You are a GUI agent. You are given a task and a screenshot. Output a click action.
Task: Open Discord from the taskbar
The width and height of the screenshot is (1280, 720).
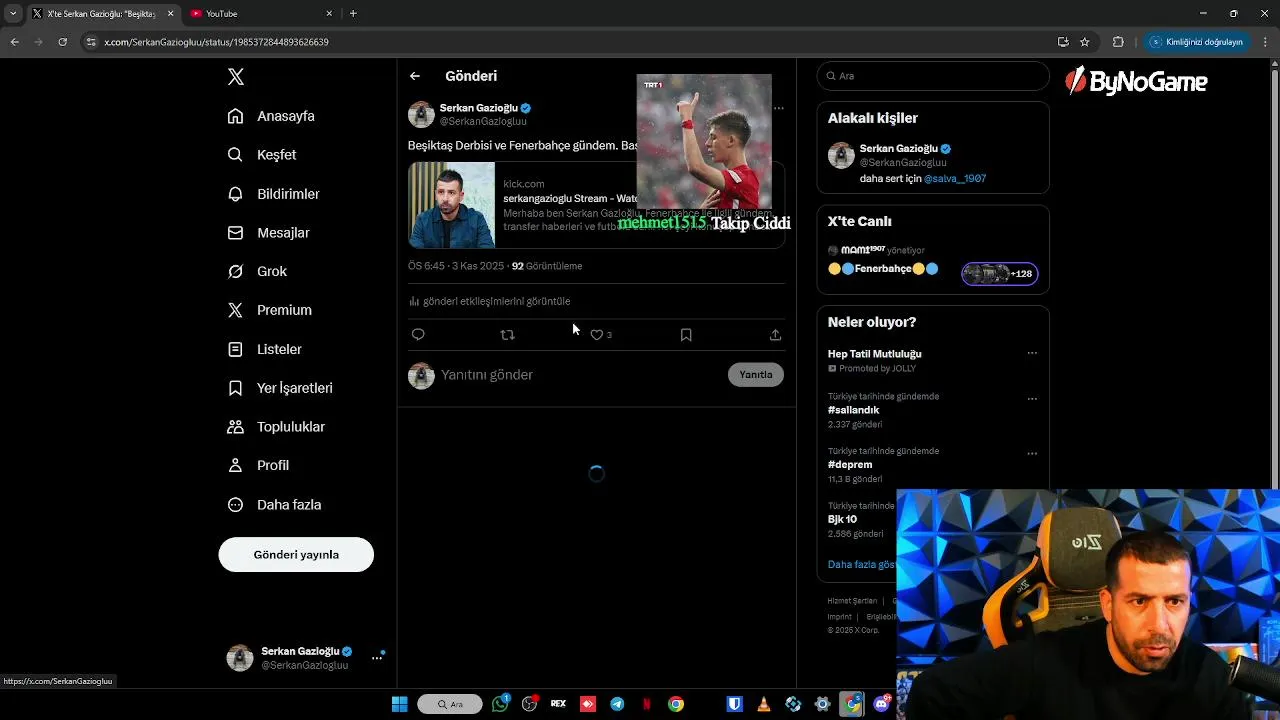click(x=882, y=704)
